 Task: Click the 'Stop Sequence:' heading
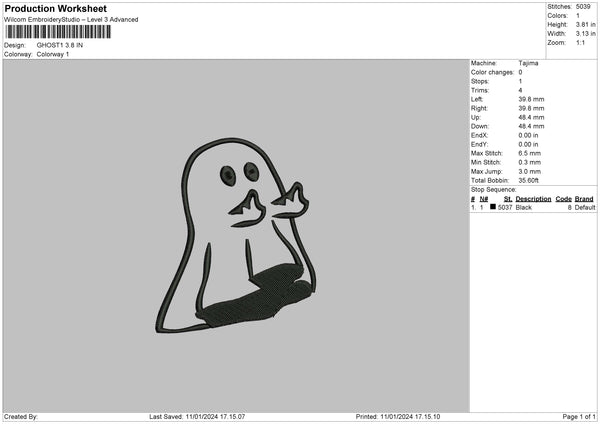(493, 190)
